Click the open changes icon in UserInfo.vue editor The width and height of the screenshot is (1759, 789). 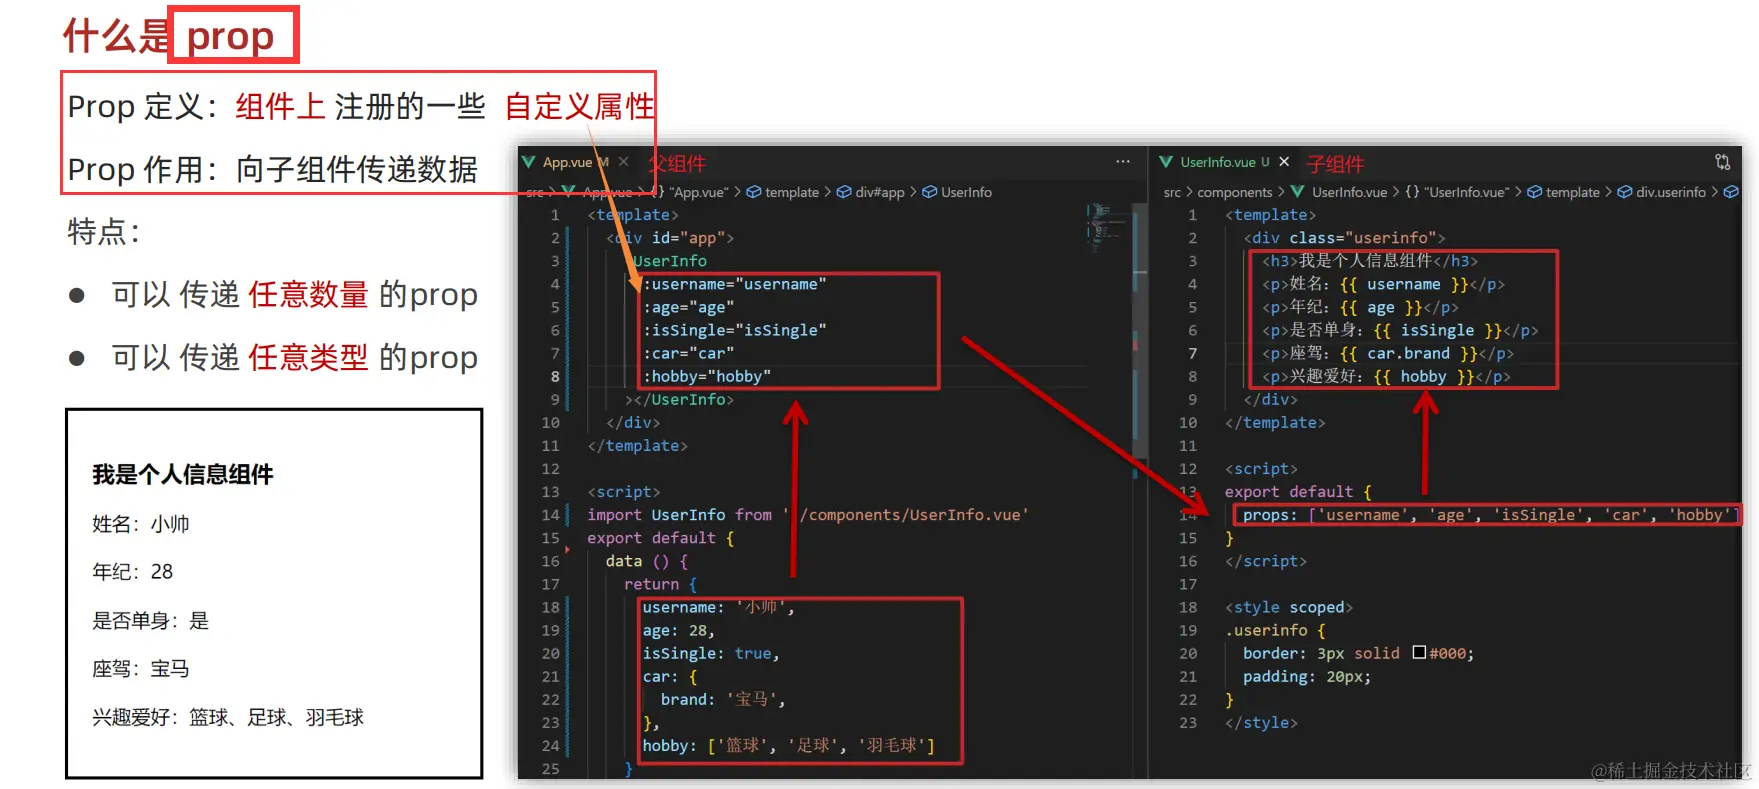[x=1723, y=161]
